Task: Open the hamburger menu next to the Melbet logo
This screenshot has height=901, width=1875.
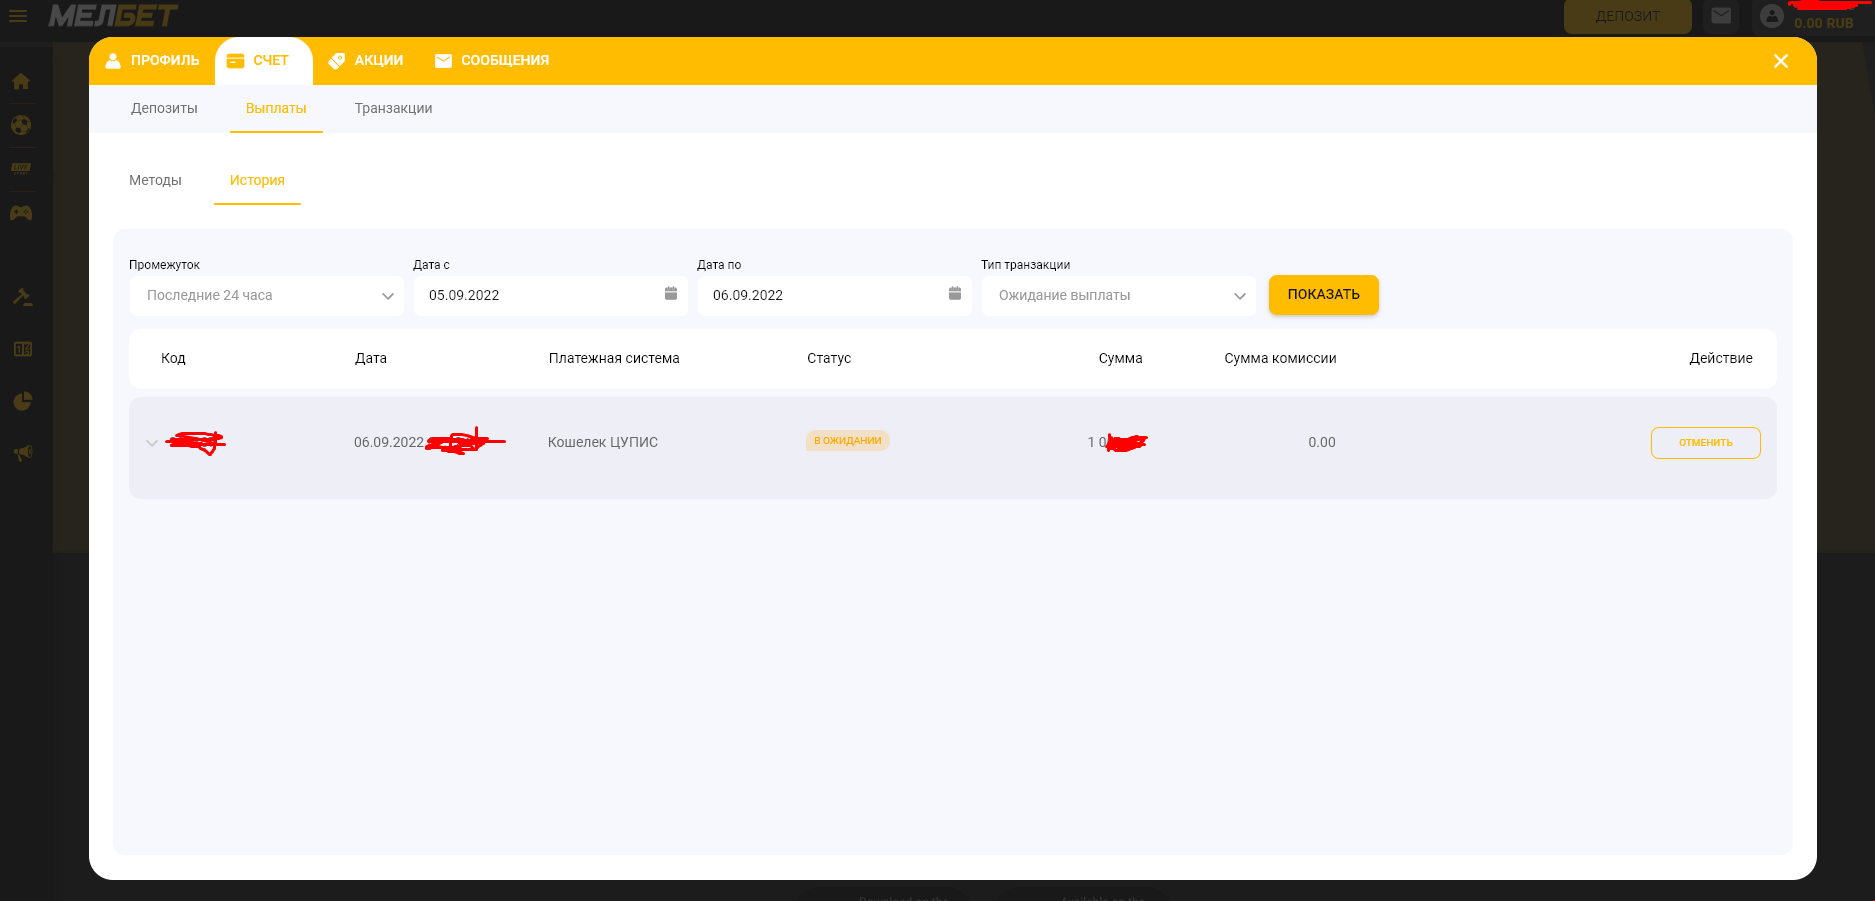Action: (x=18, y=16)
